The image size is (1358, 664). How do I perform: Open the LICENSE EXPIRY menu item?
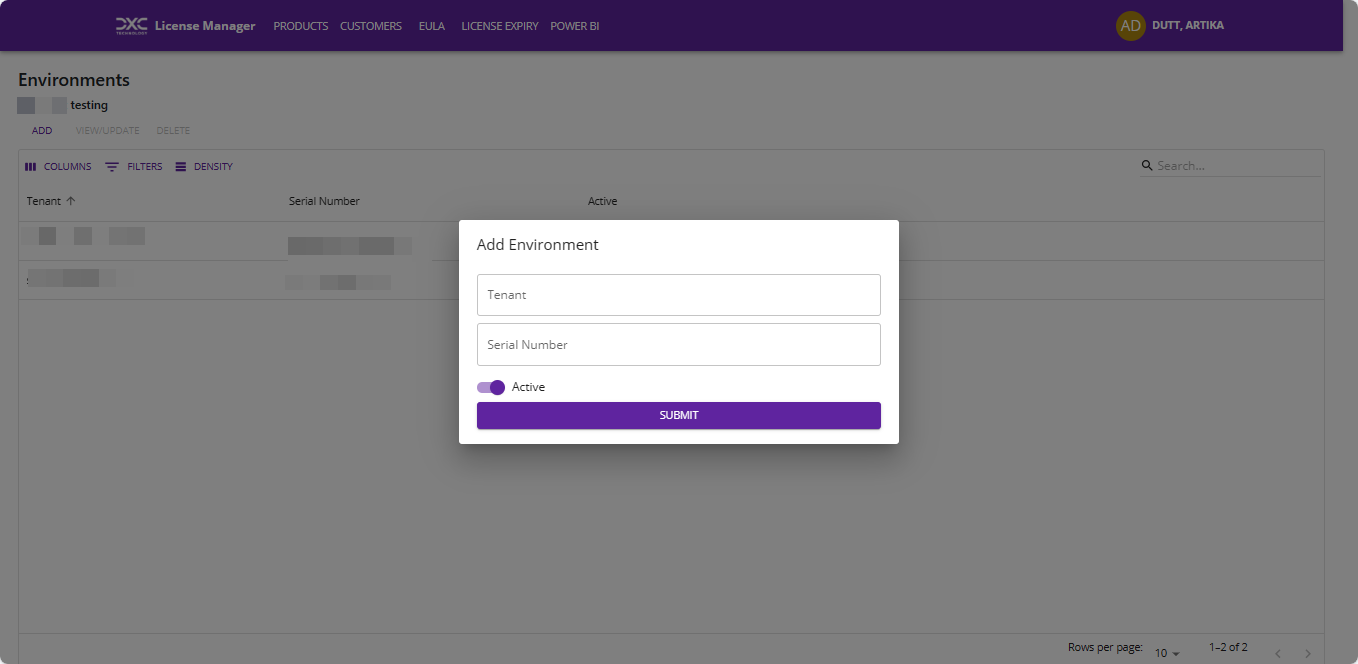499,26
